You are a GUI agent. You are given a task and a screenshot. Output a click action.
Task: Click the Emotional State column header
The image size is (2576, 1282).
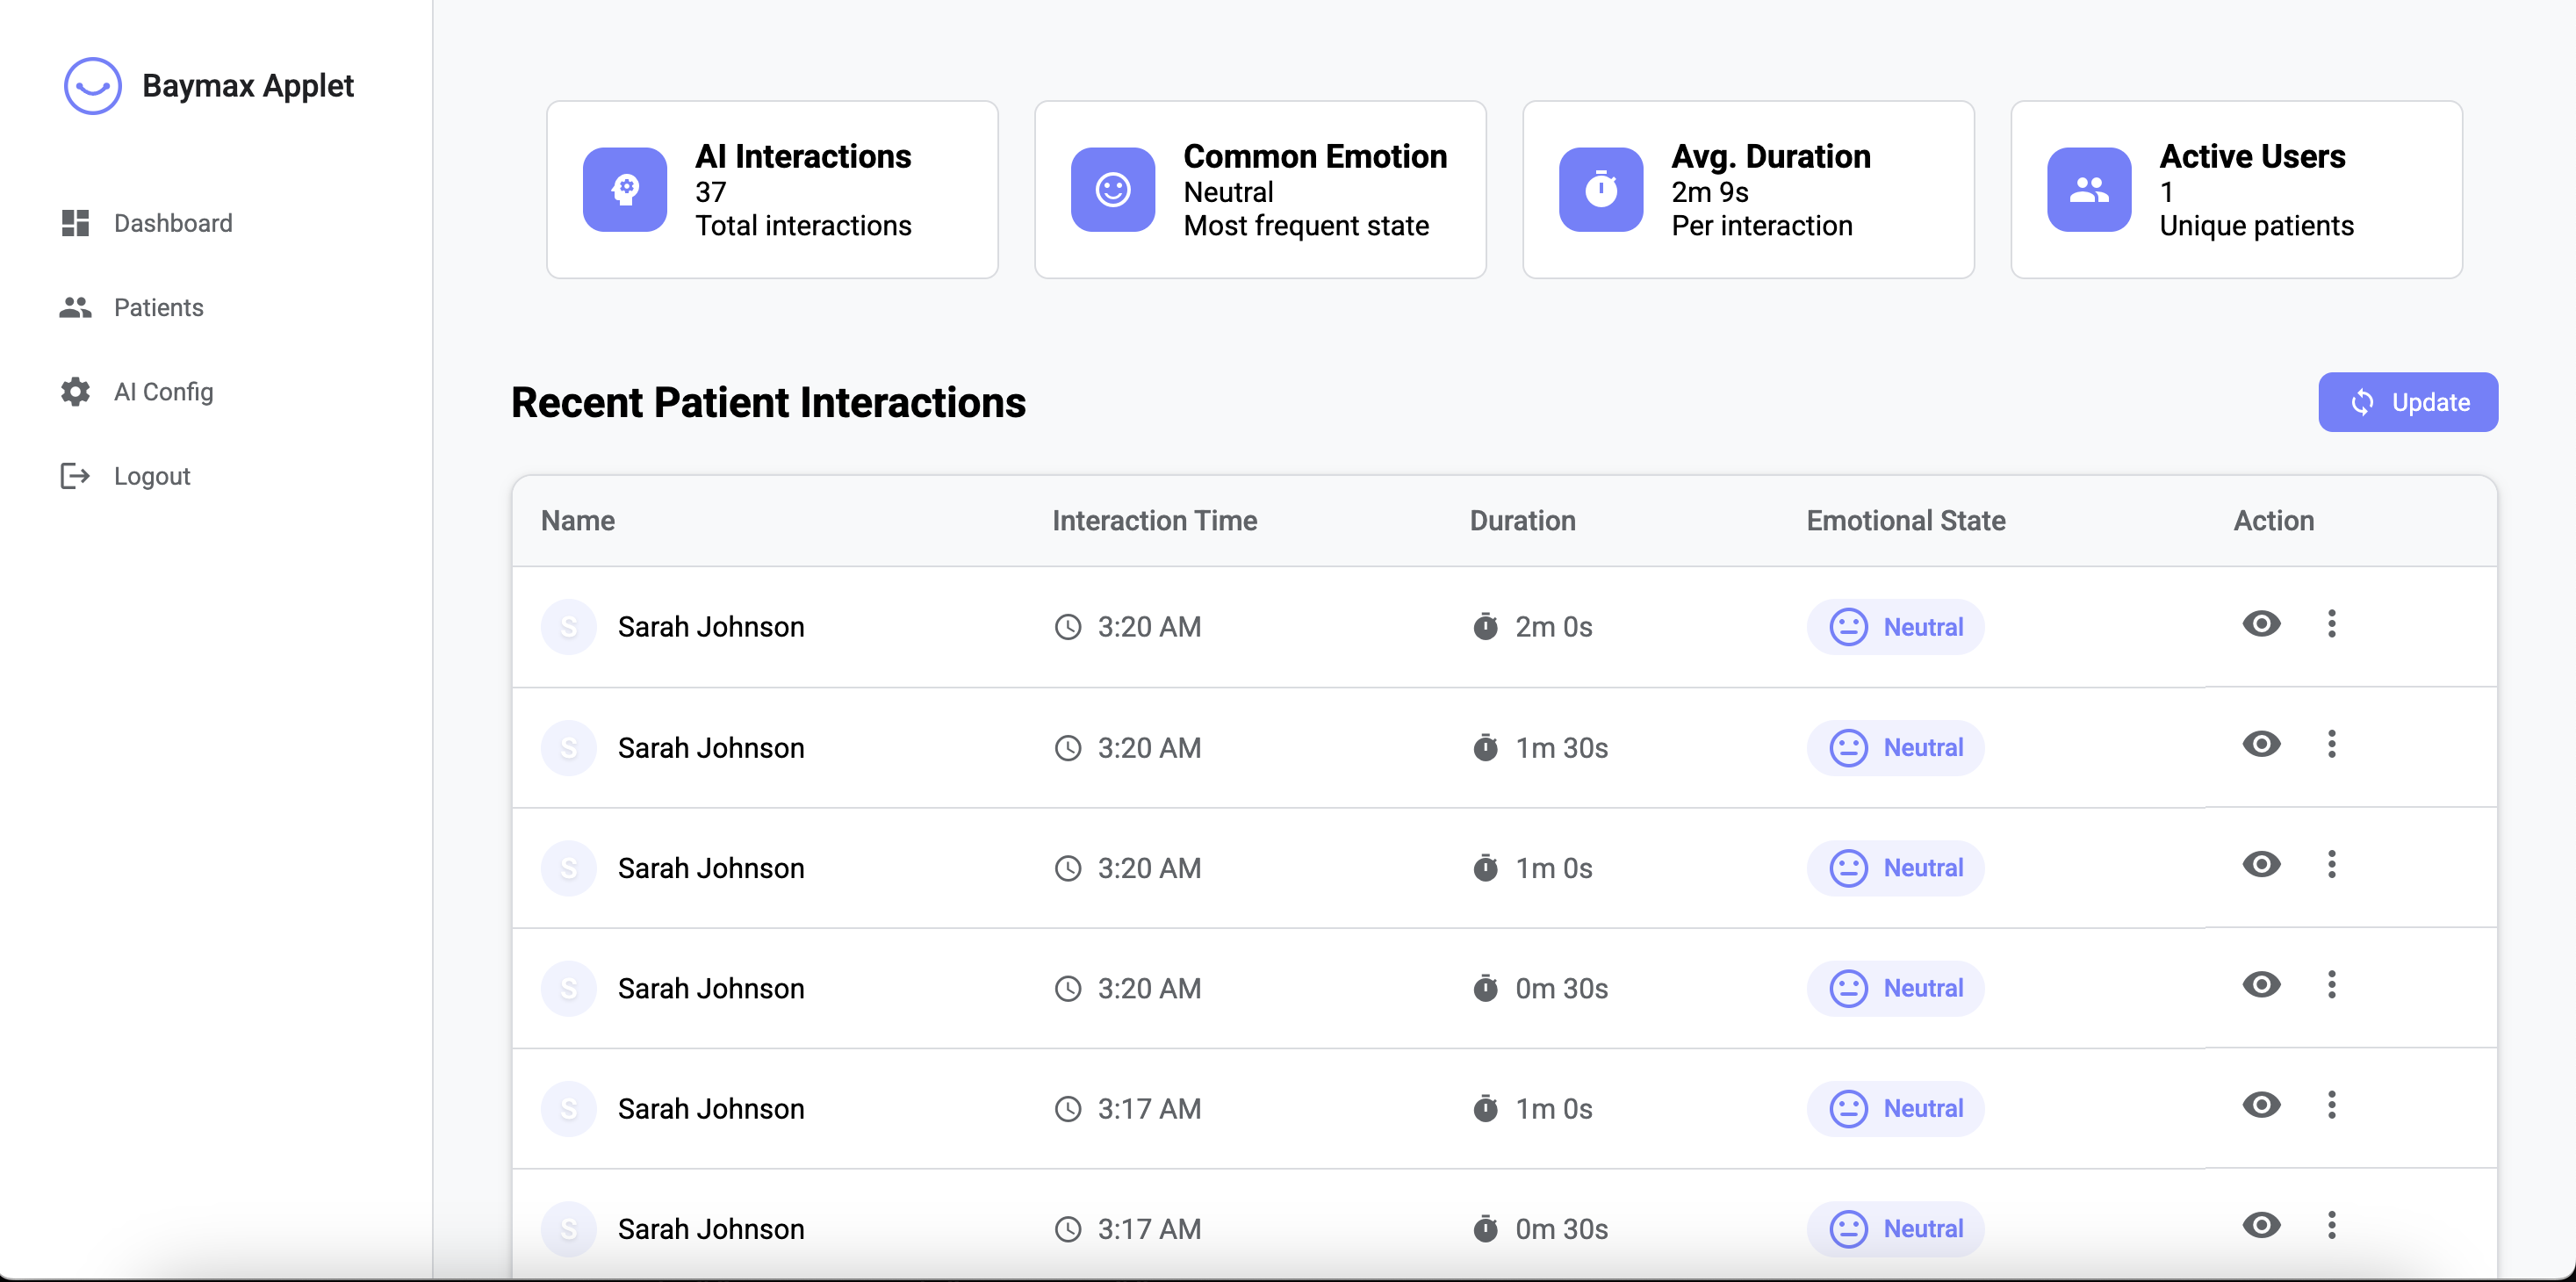click(x=1905, y=521)
